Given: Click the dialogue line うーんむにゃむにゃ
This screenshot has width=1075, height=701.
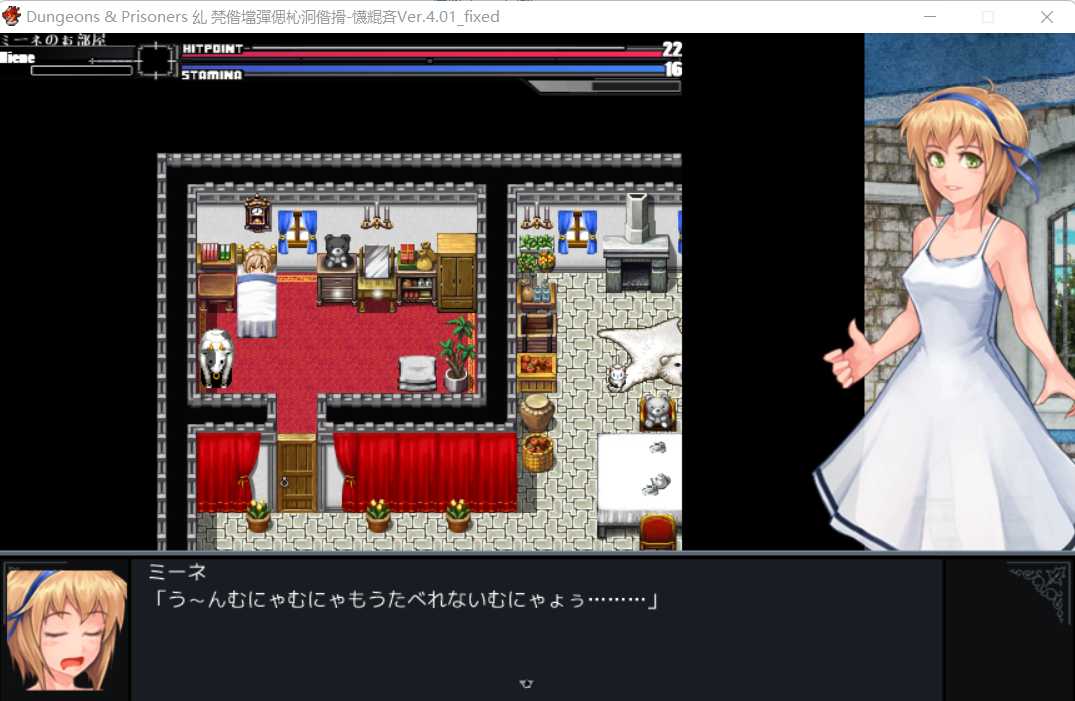Looking at the screenshot, I should 404,600.
